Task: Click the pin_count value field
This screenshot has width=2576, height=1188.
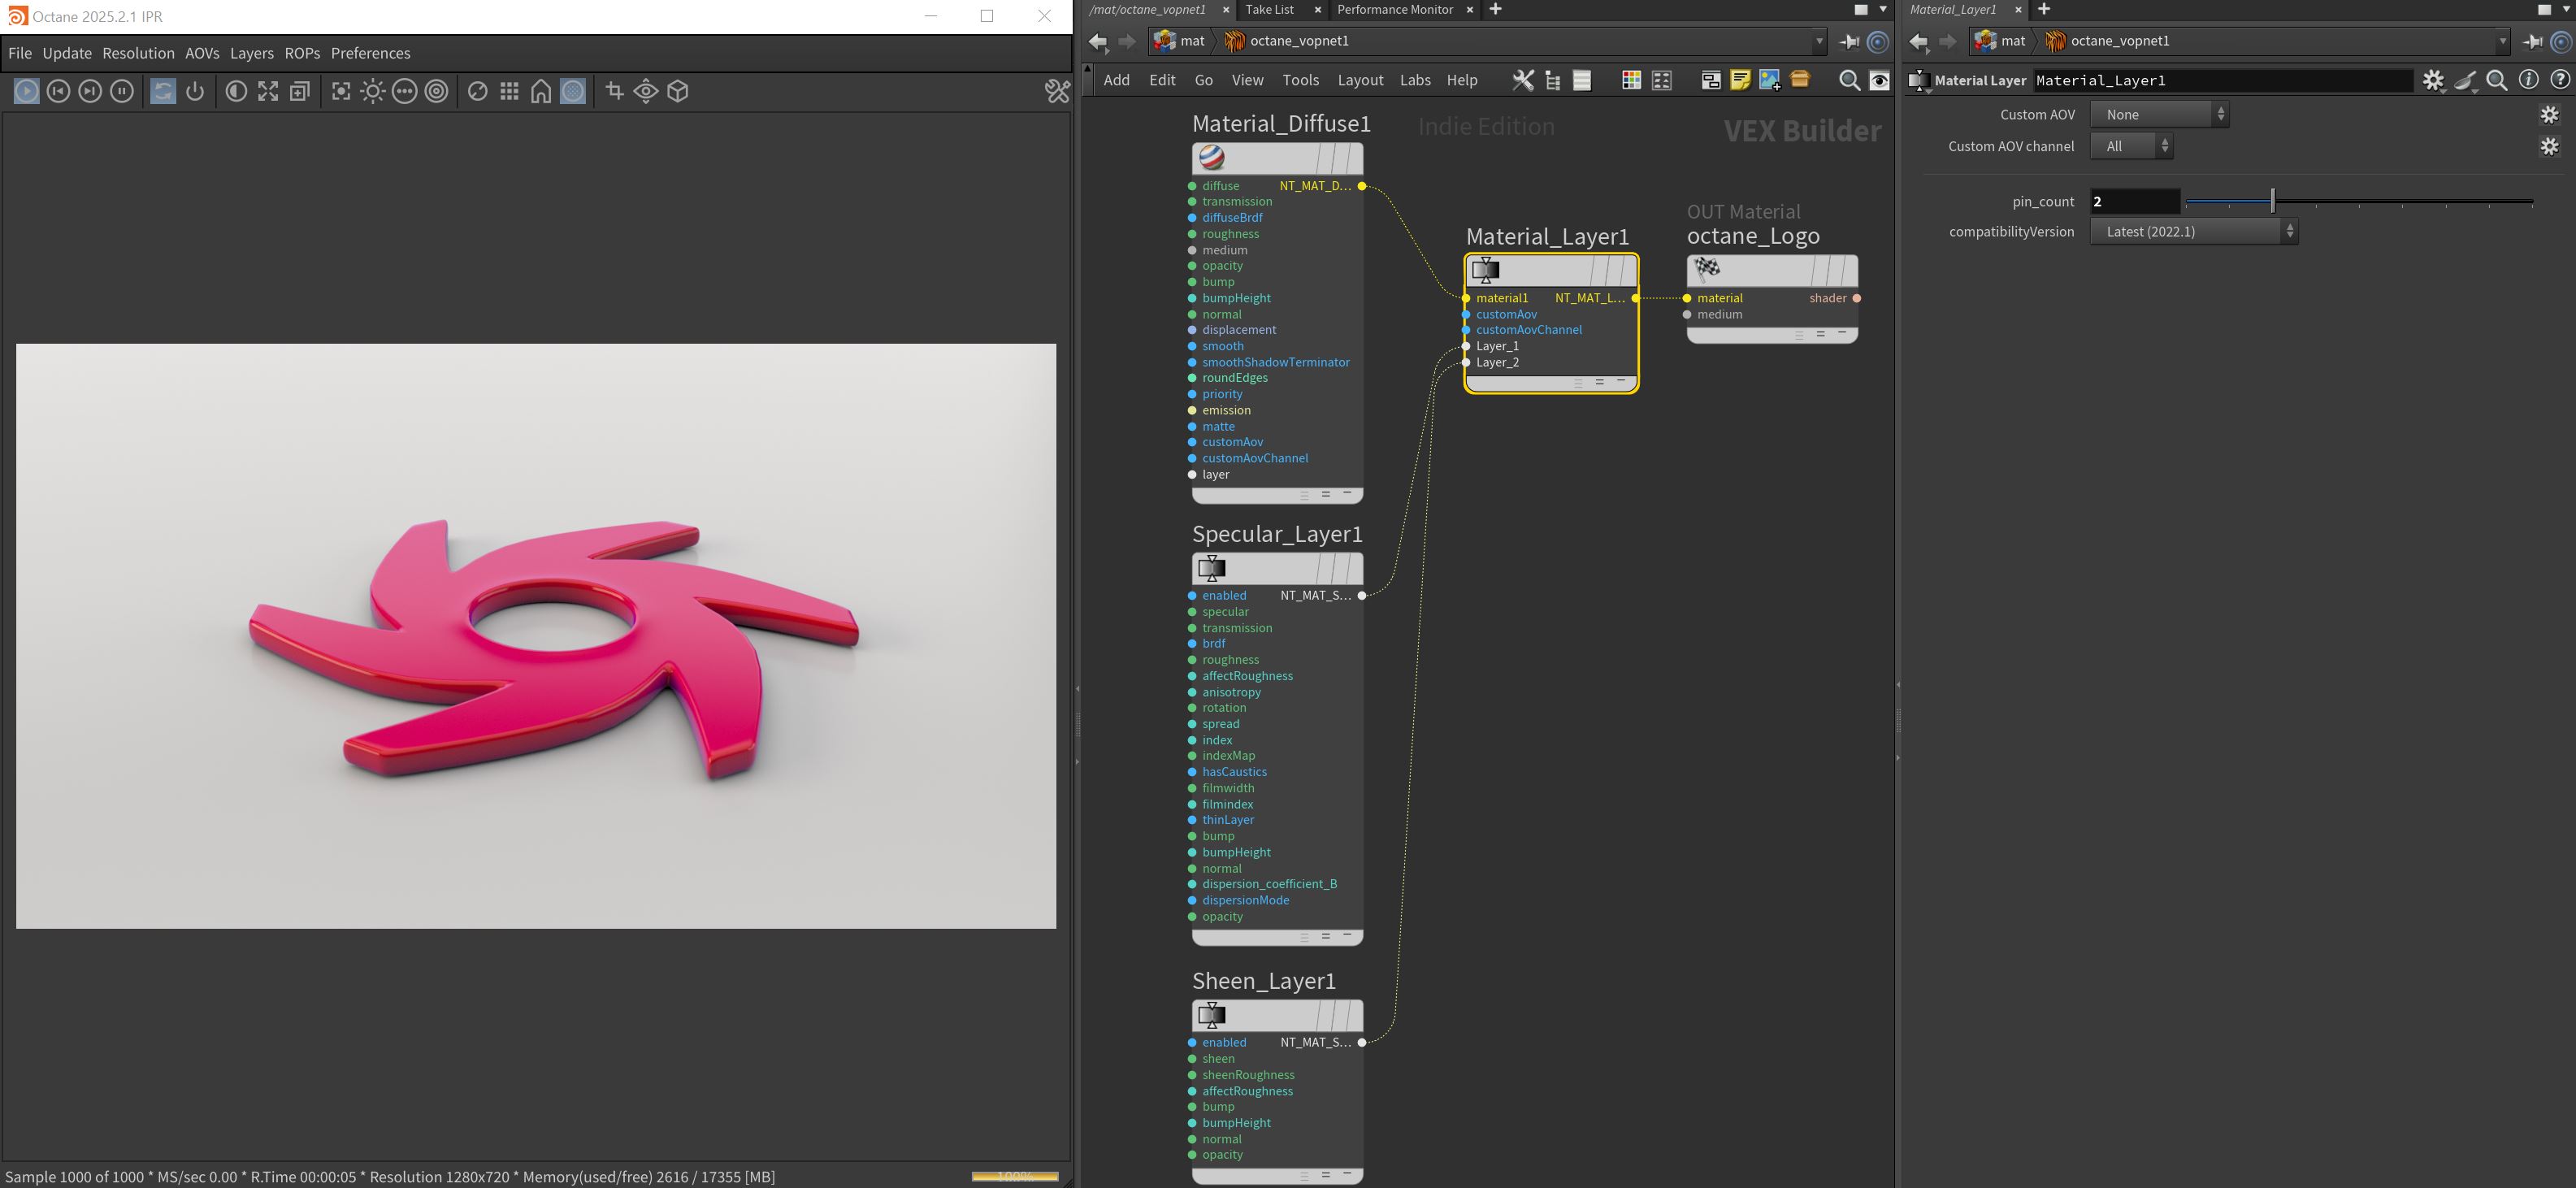Action: point(2133,201)
